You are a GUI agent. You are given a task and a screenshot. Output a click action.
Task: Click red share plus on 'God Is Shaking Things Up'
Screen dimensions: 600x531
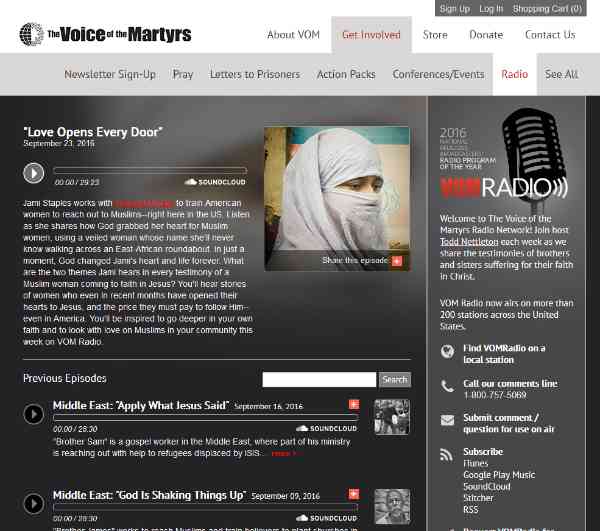point(354,494)
